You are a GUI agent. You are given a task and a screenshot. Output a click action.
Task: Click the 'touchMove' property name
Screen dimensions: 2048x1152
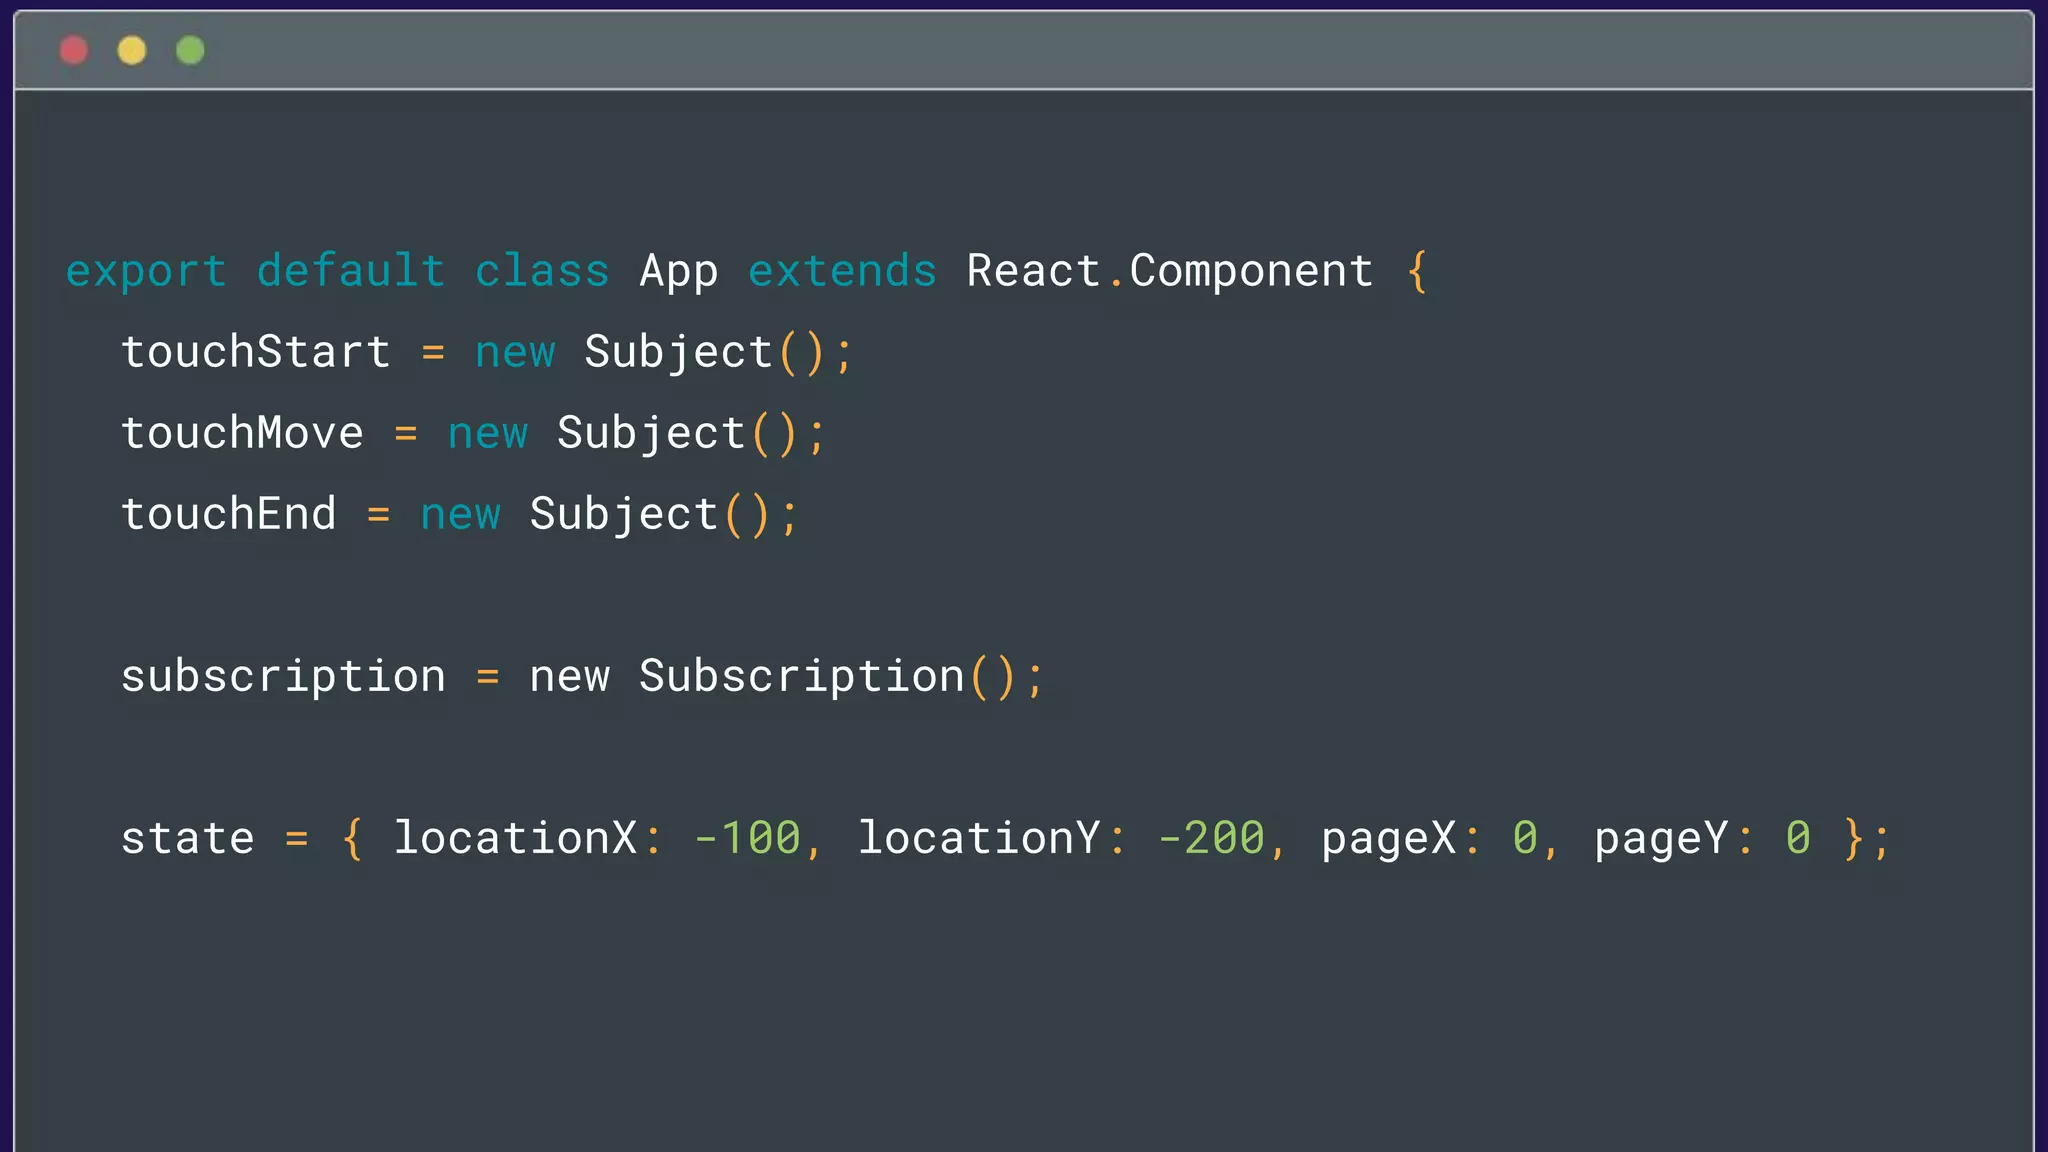[243, 433]
